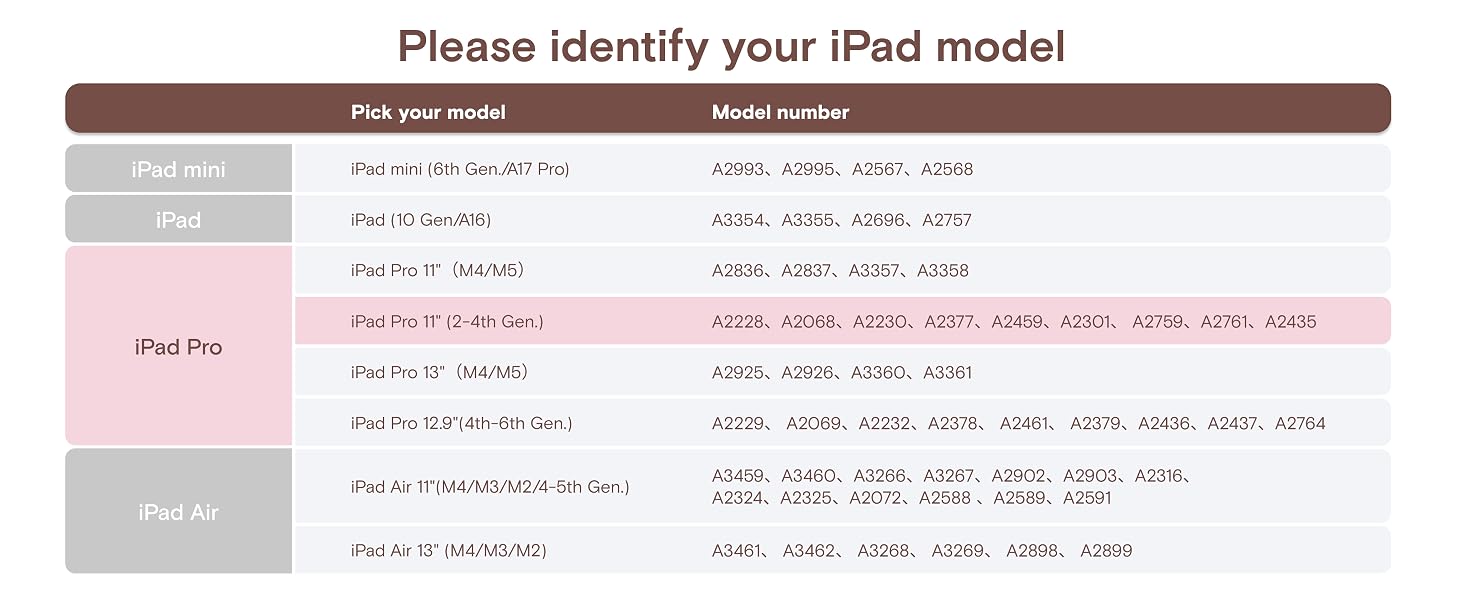
Task: Select the gray iPad category cell
Action: click(x=178, y=219)
